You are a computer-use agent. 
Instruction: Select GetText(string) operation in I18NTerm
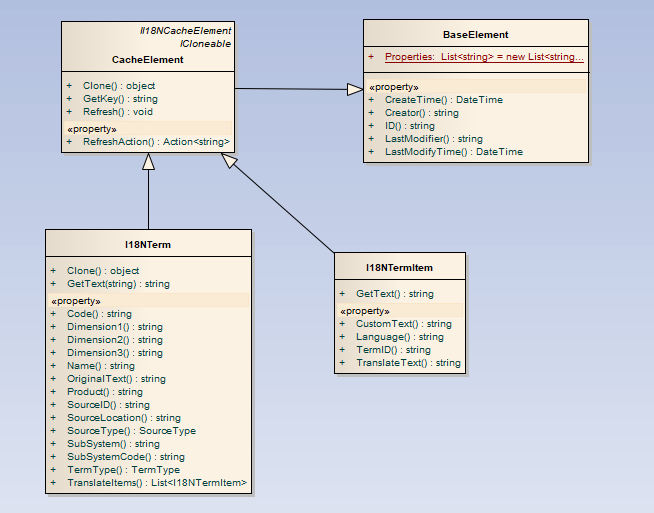[x=118, y=284]
